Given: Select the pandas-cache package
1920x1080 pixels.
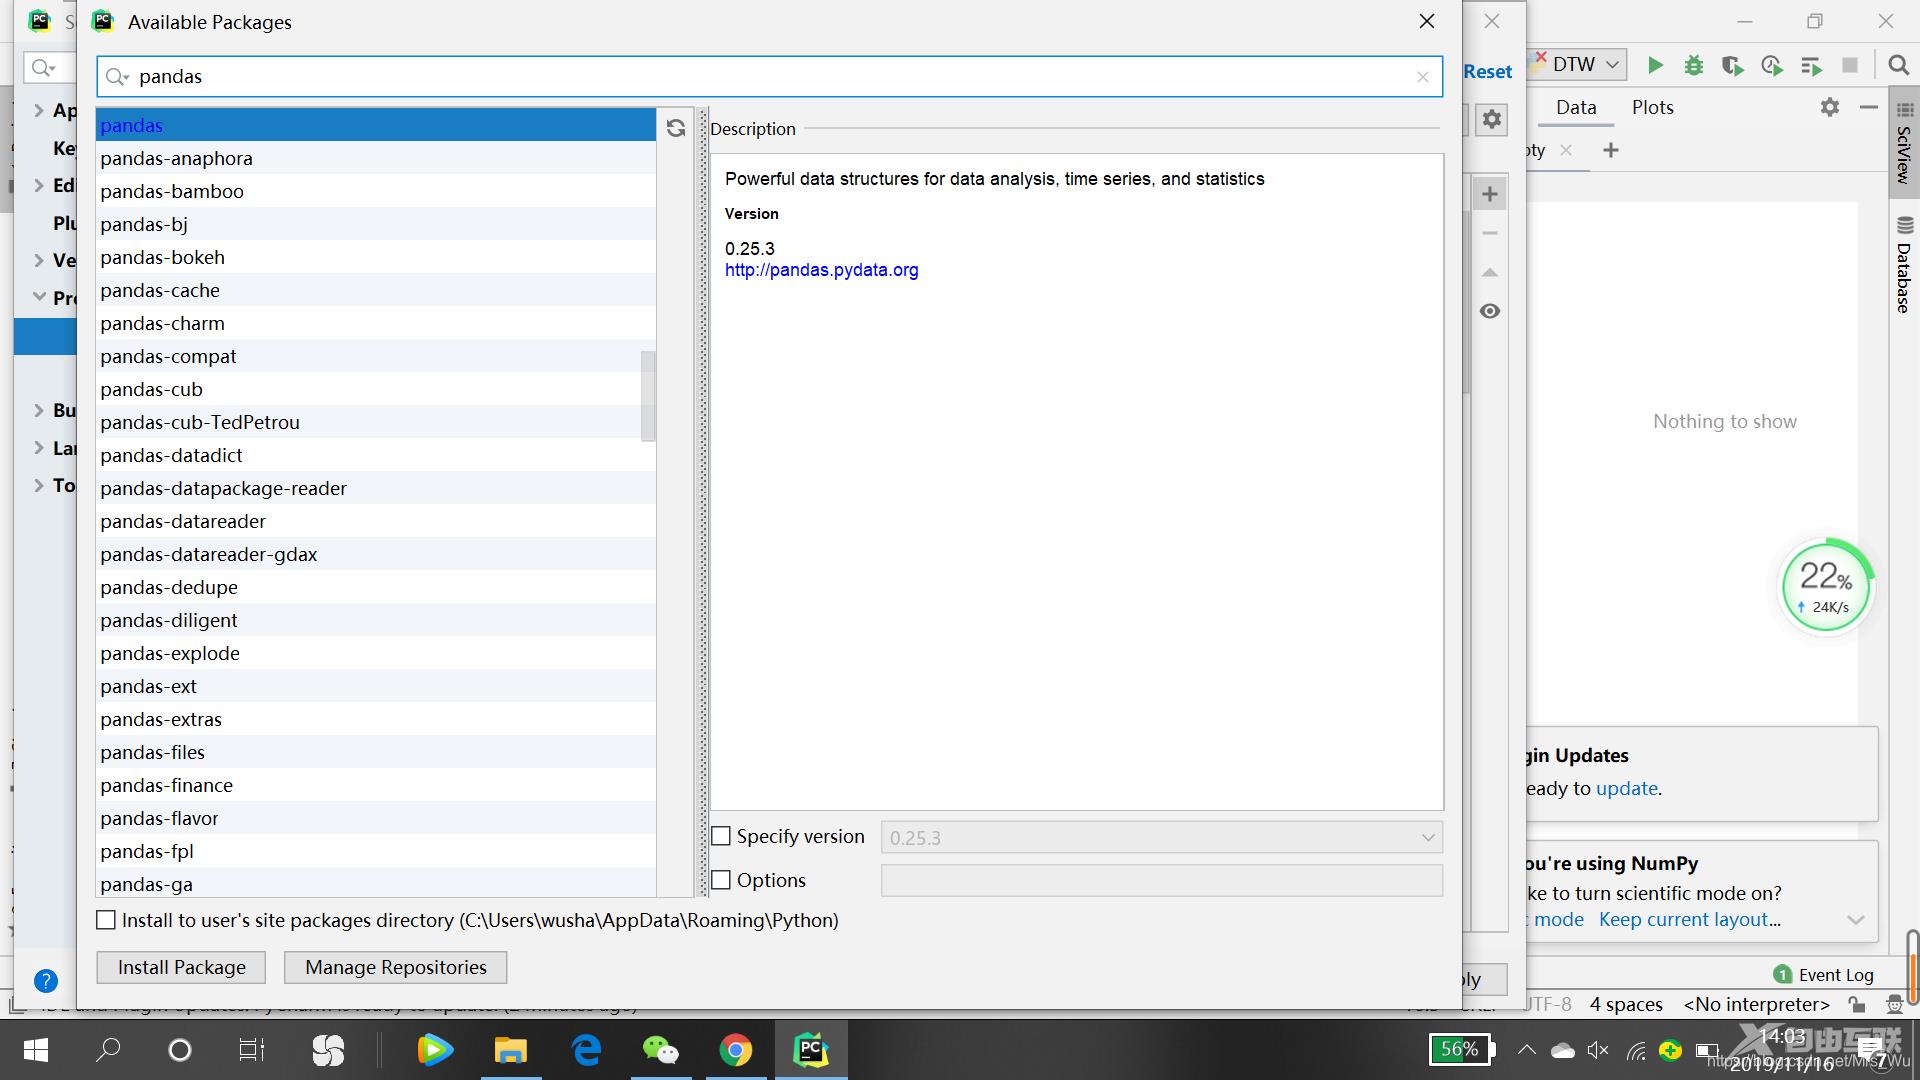Looking at the screenshot, I should (x=376, y=290).
